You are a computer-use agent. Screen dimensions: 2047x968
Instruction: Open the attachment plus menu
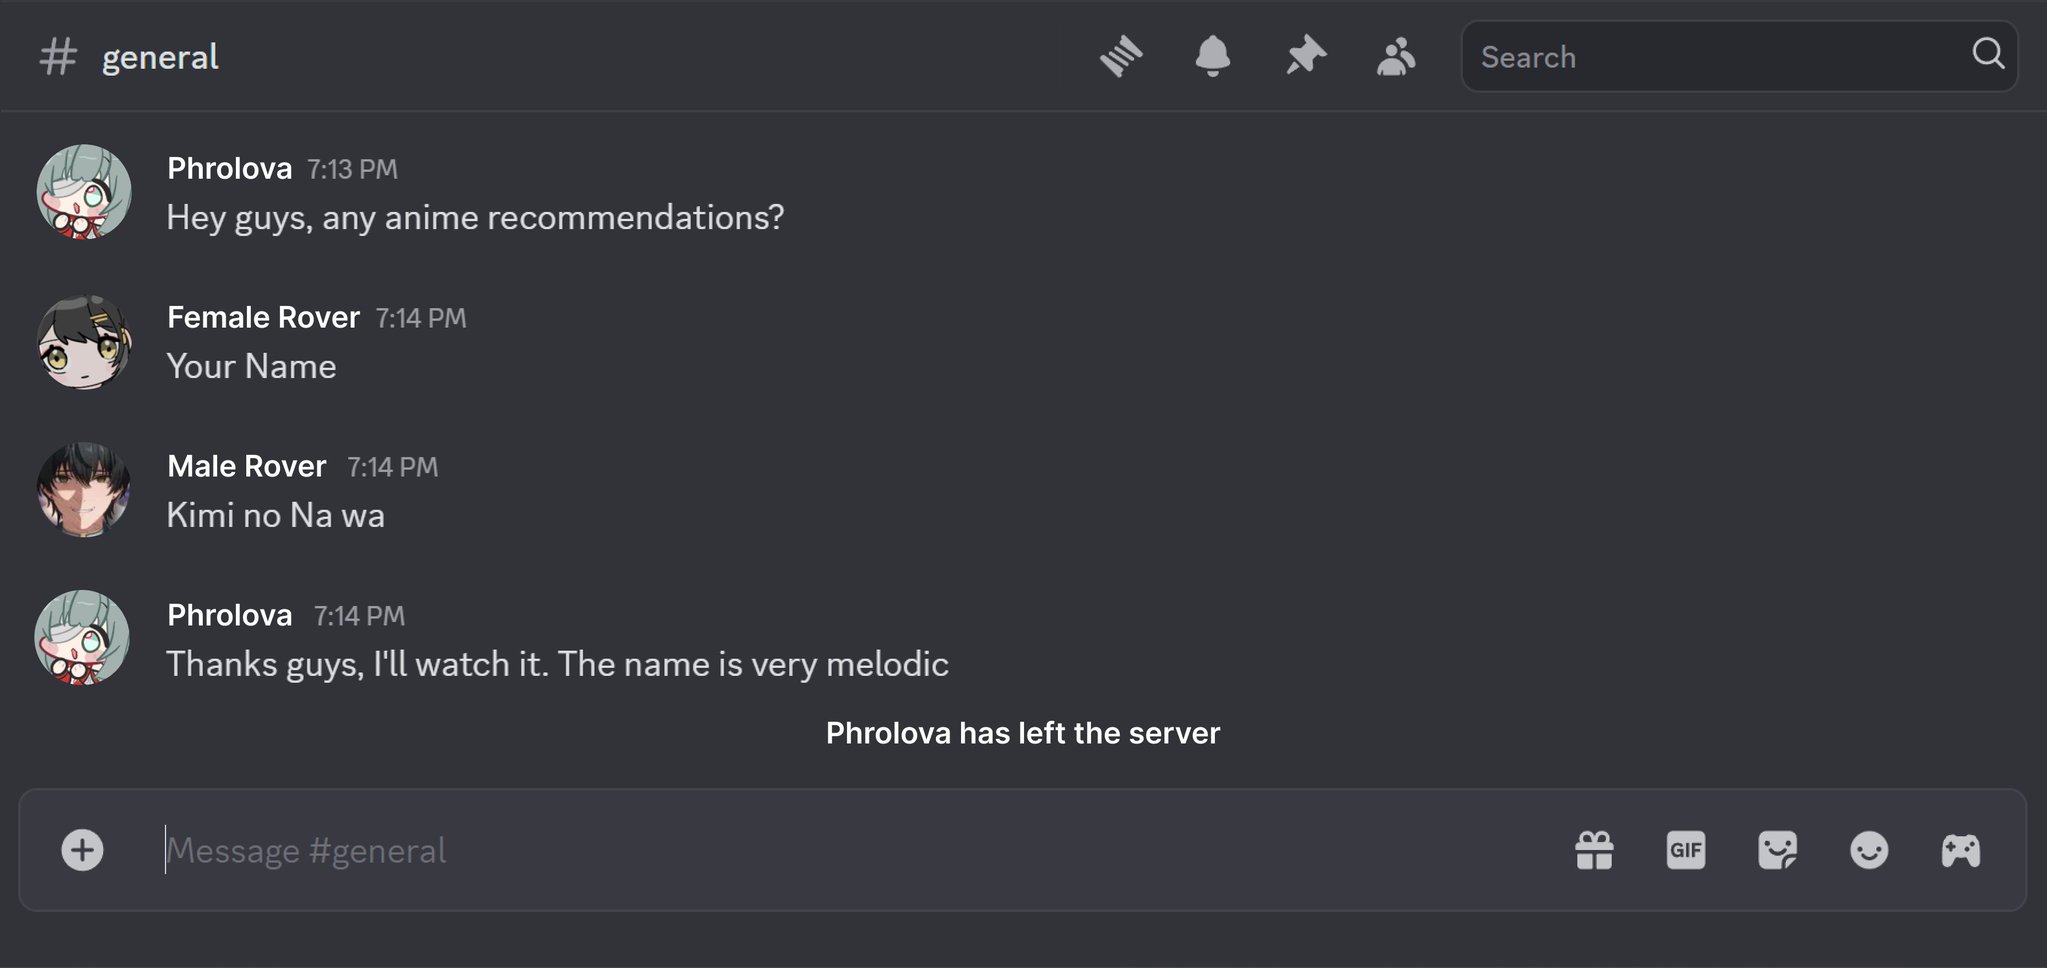point(82,851)
